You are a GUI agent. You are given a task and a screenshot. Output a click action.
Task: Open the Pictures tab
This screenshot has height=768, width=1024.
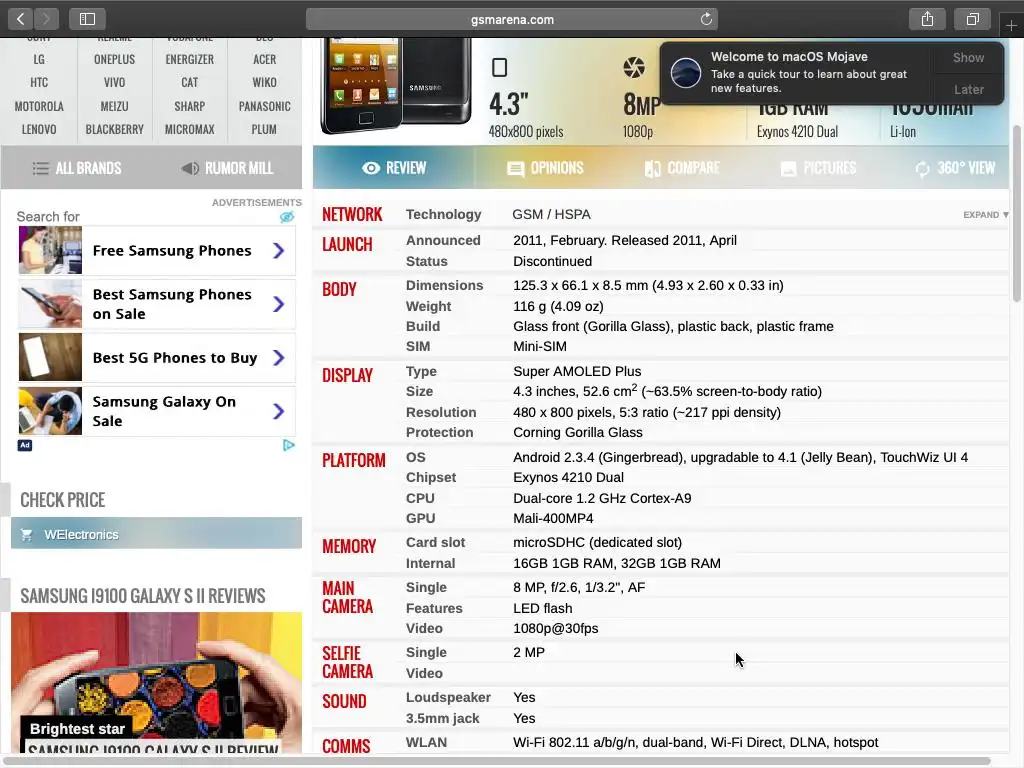(x=818, y=168)
